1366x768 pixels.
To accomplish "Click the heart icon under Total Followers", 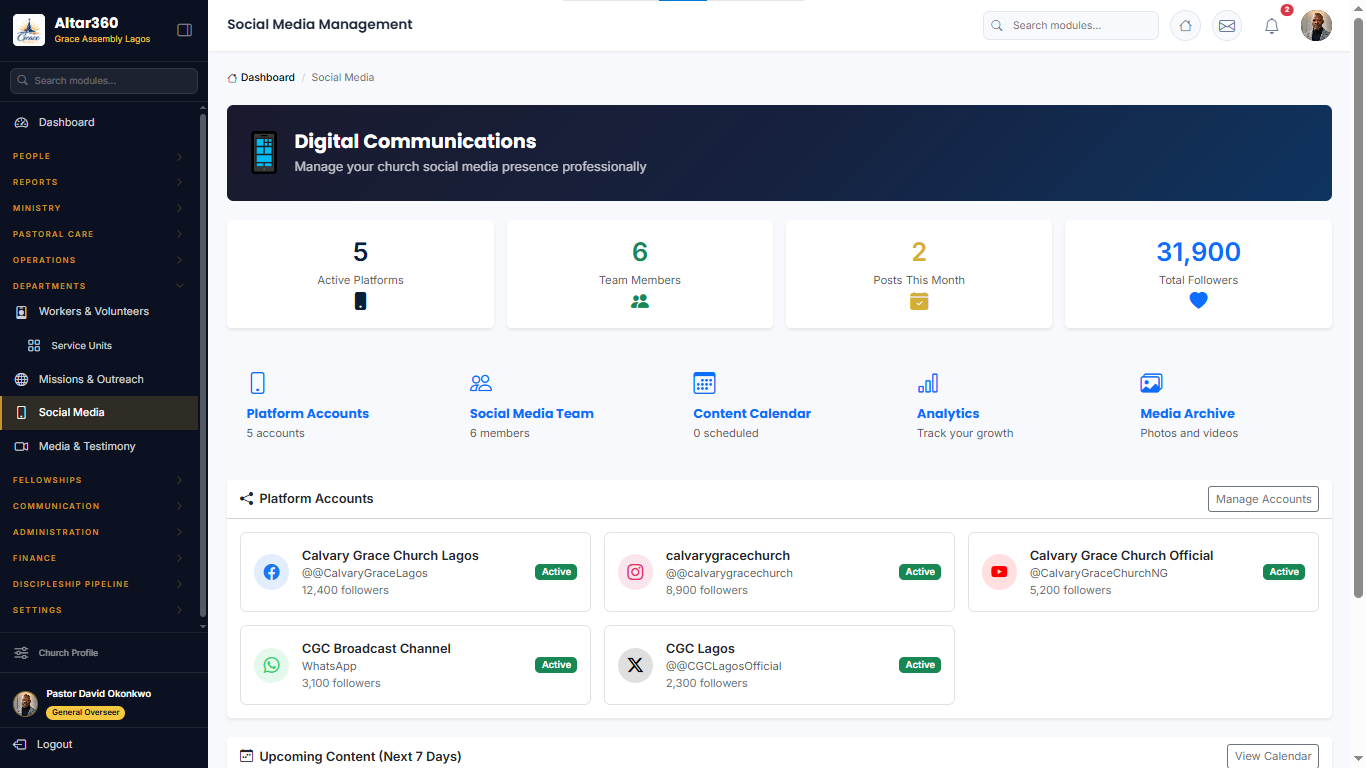I will click(x=1198, y=300).
